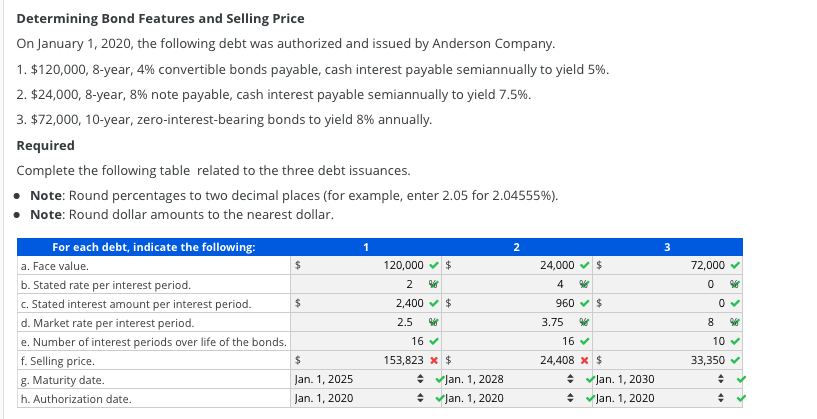
Task: Select row label 'h. Authorization date.'
Action: pos(76,399)
